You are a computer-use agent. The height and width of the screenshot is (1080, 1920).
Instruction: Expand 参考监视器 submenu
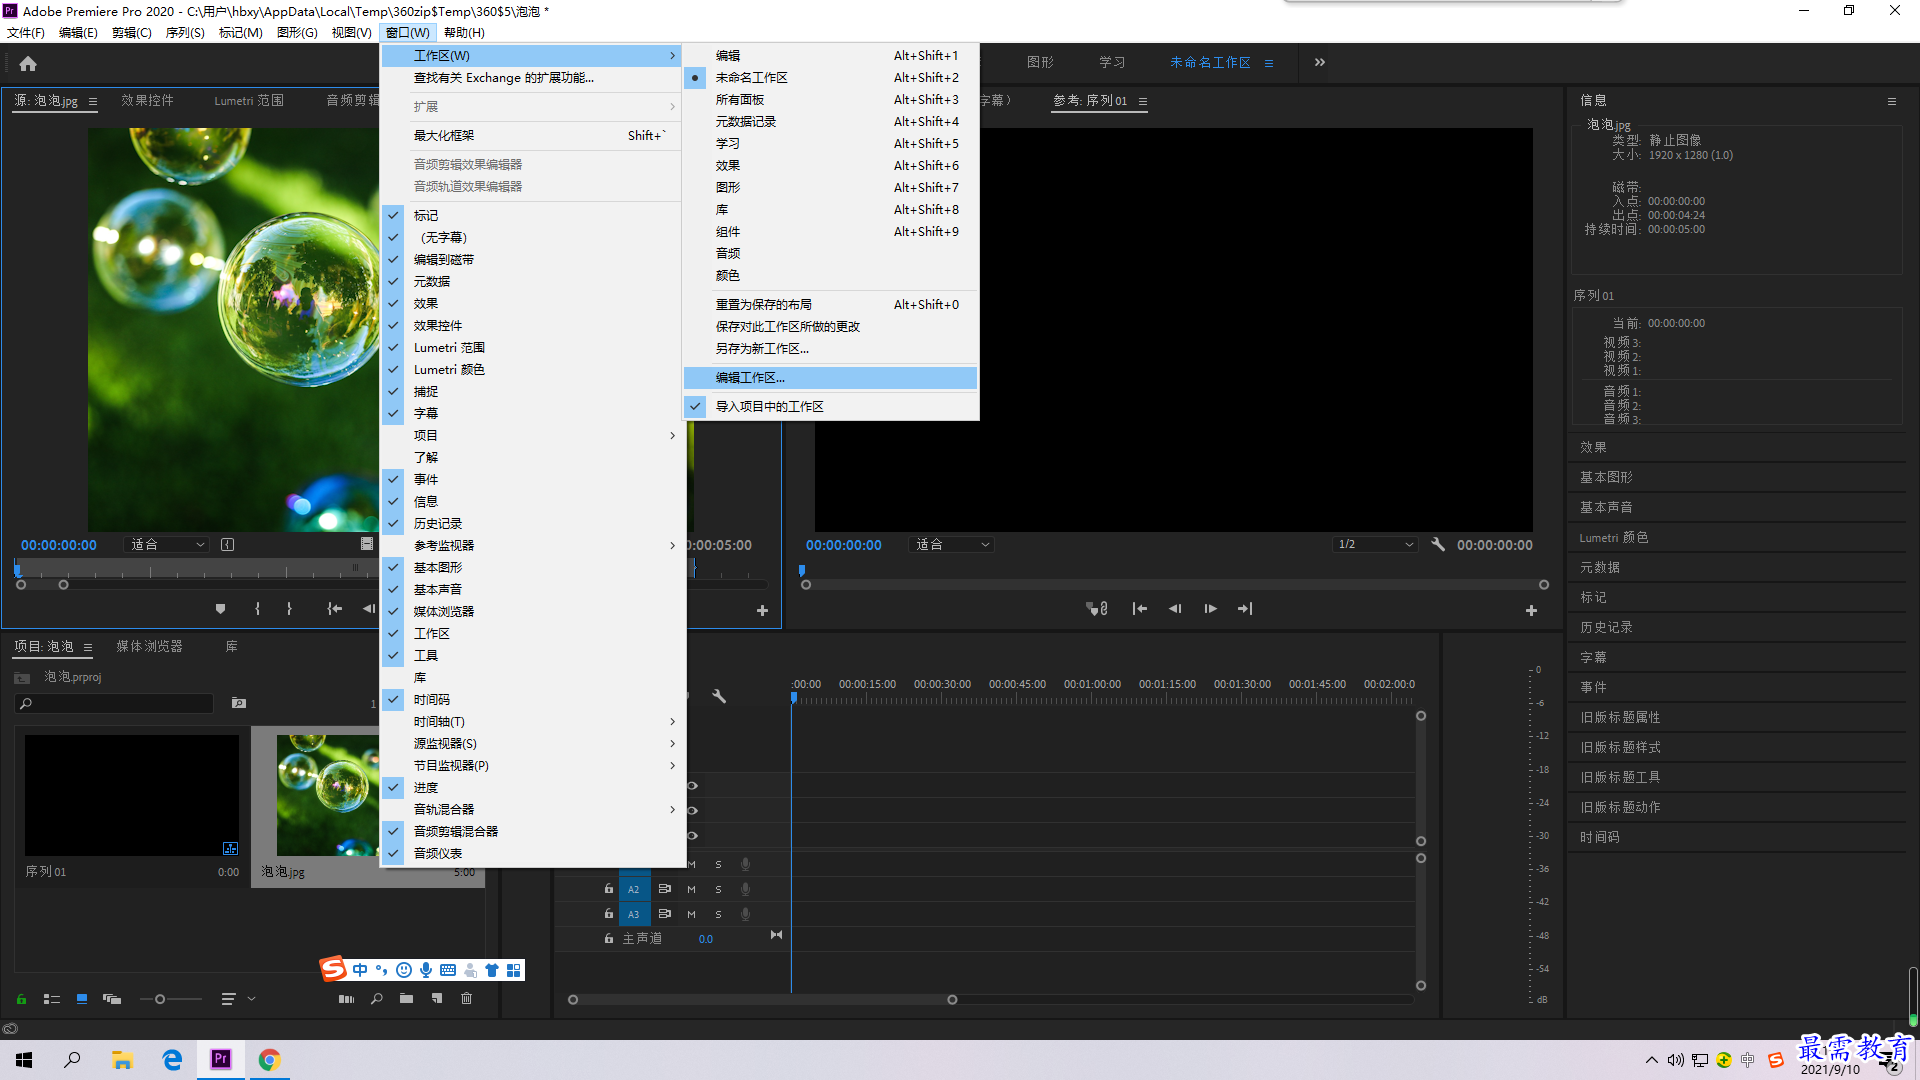tap(532, 545)
